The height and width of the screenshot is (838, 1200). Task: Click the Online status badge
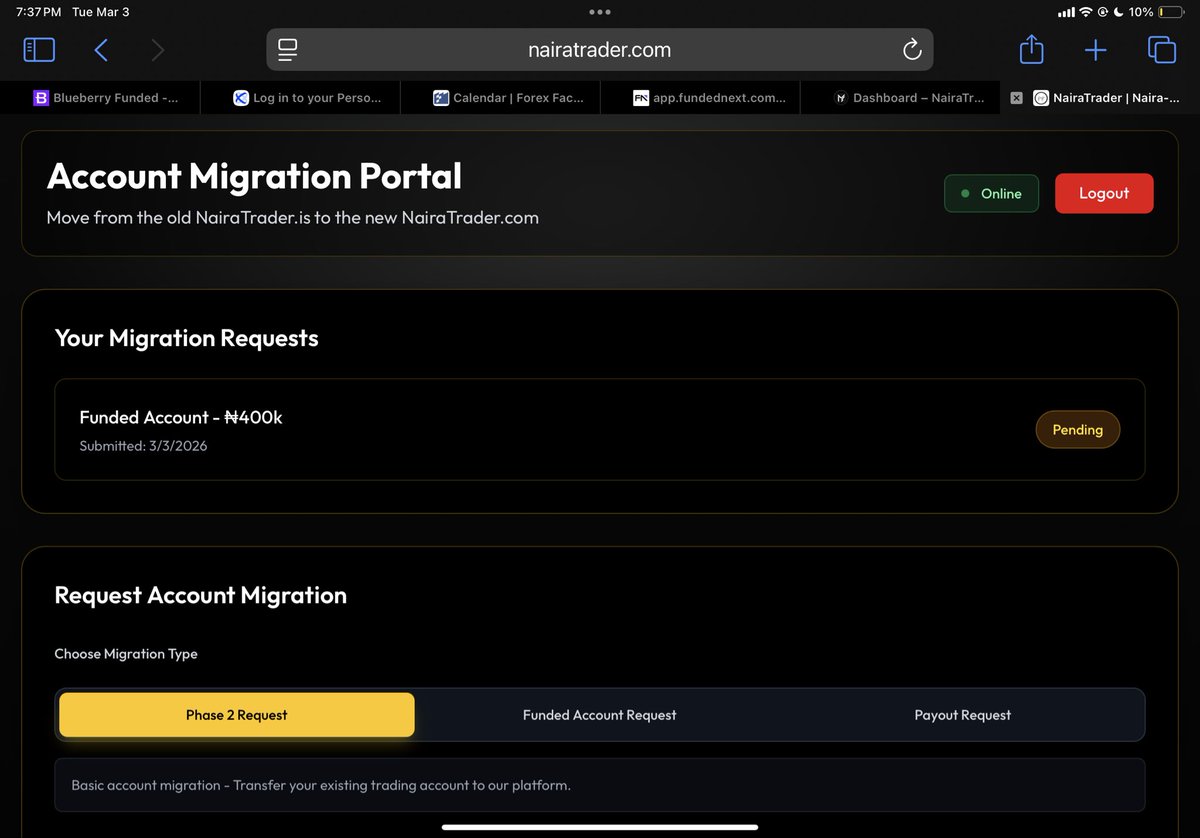tap(991, 193)
